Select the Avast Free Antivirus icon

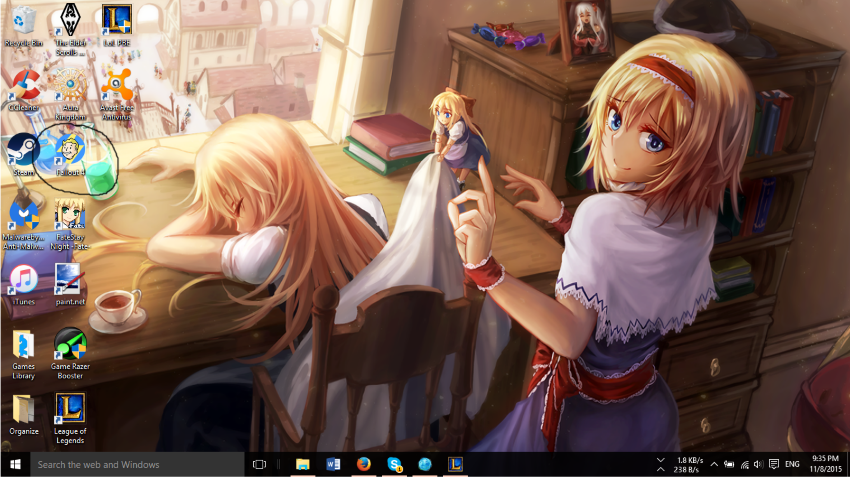117,94
